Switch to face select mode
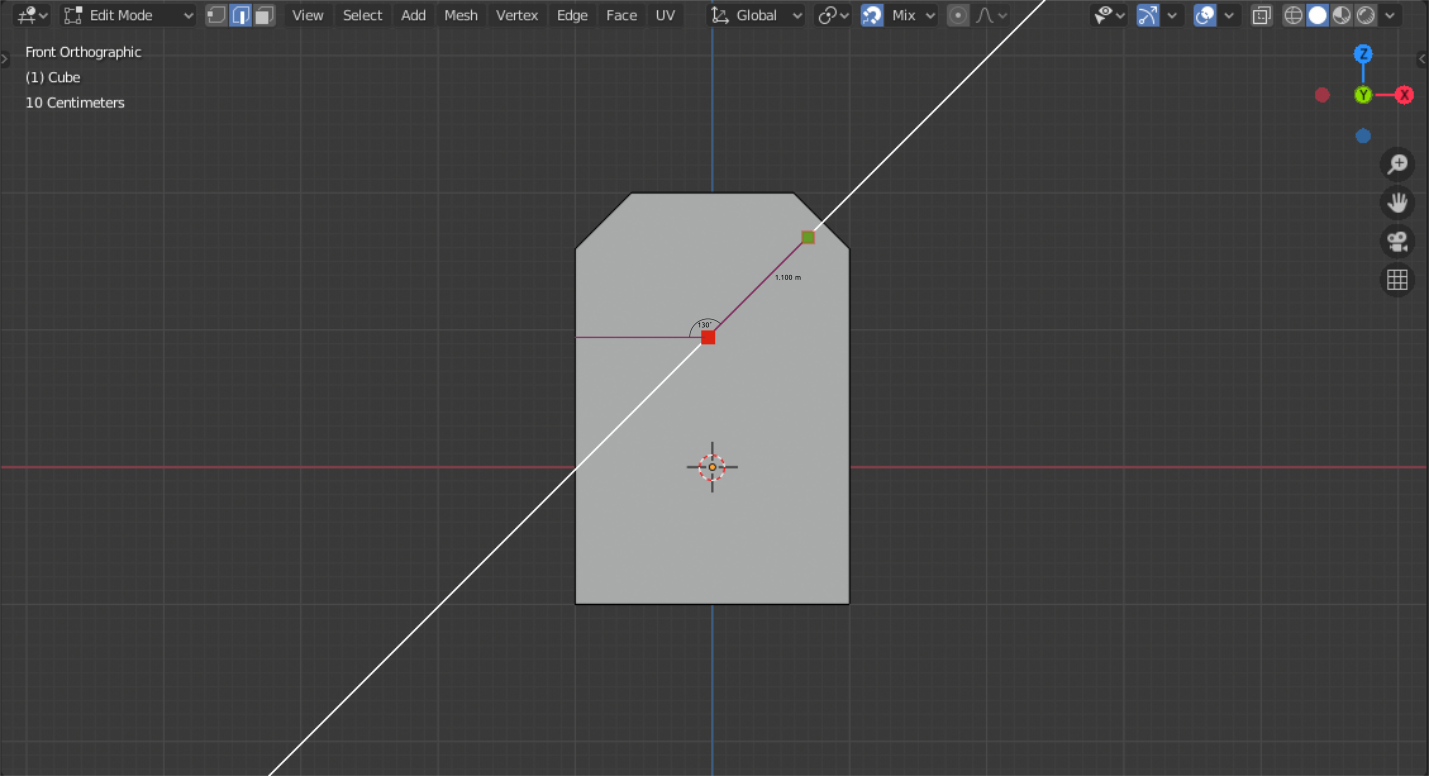Viewport: 1429px width, 776px height. (264, 15)
